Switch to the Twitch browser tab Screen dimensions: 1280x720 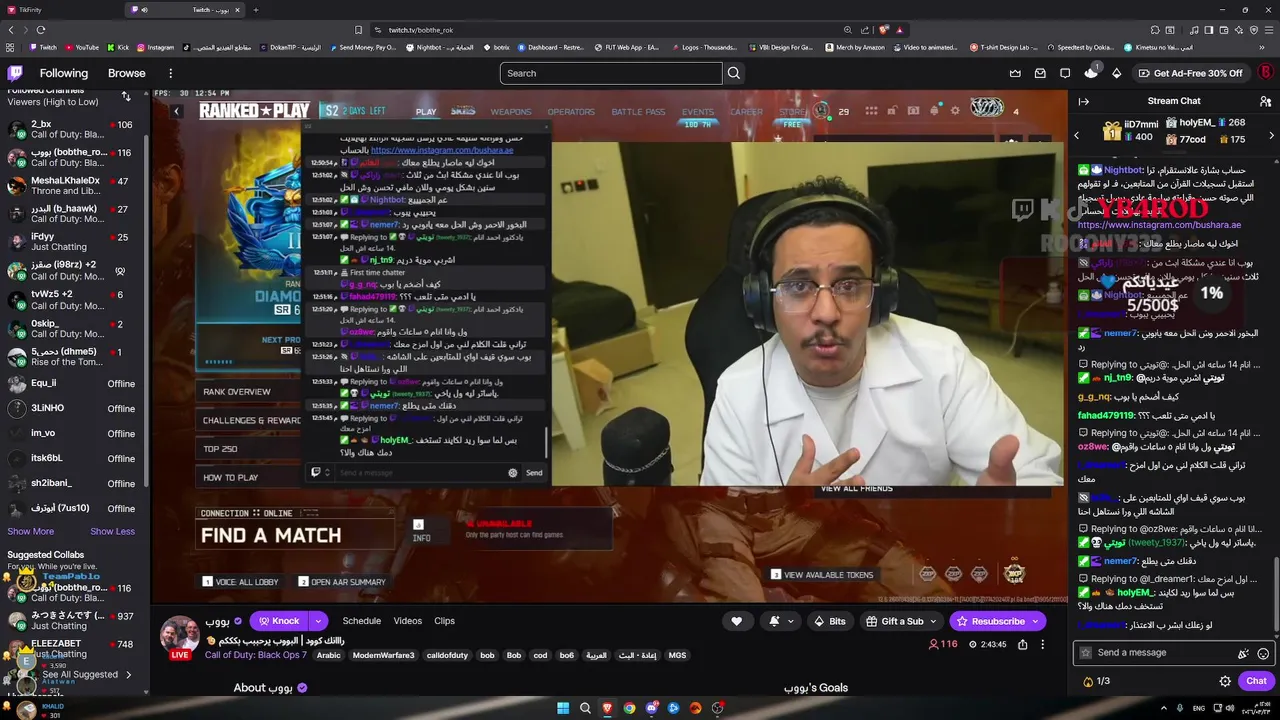click(x=185, y=10)
